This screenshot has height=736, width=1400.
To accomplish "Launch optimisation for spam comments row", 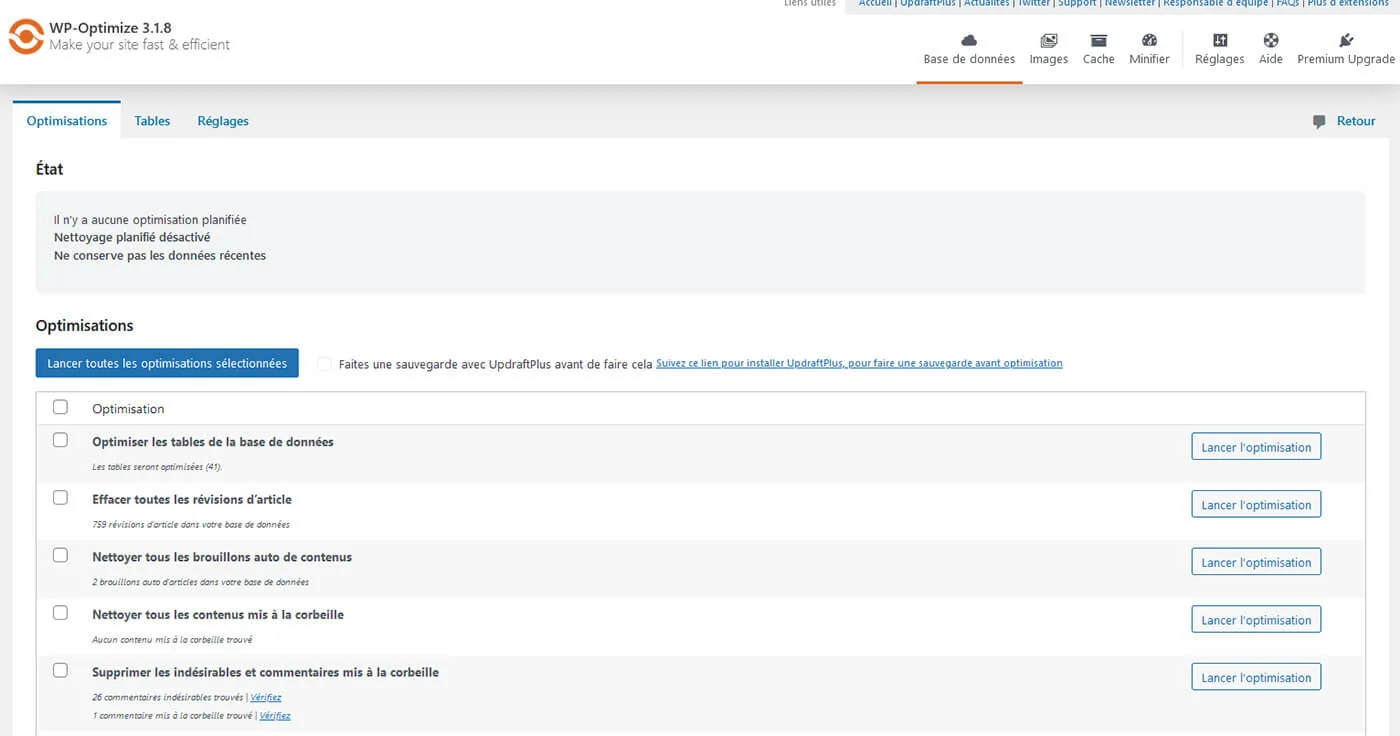I will pos(1256,678).
